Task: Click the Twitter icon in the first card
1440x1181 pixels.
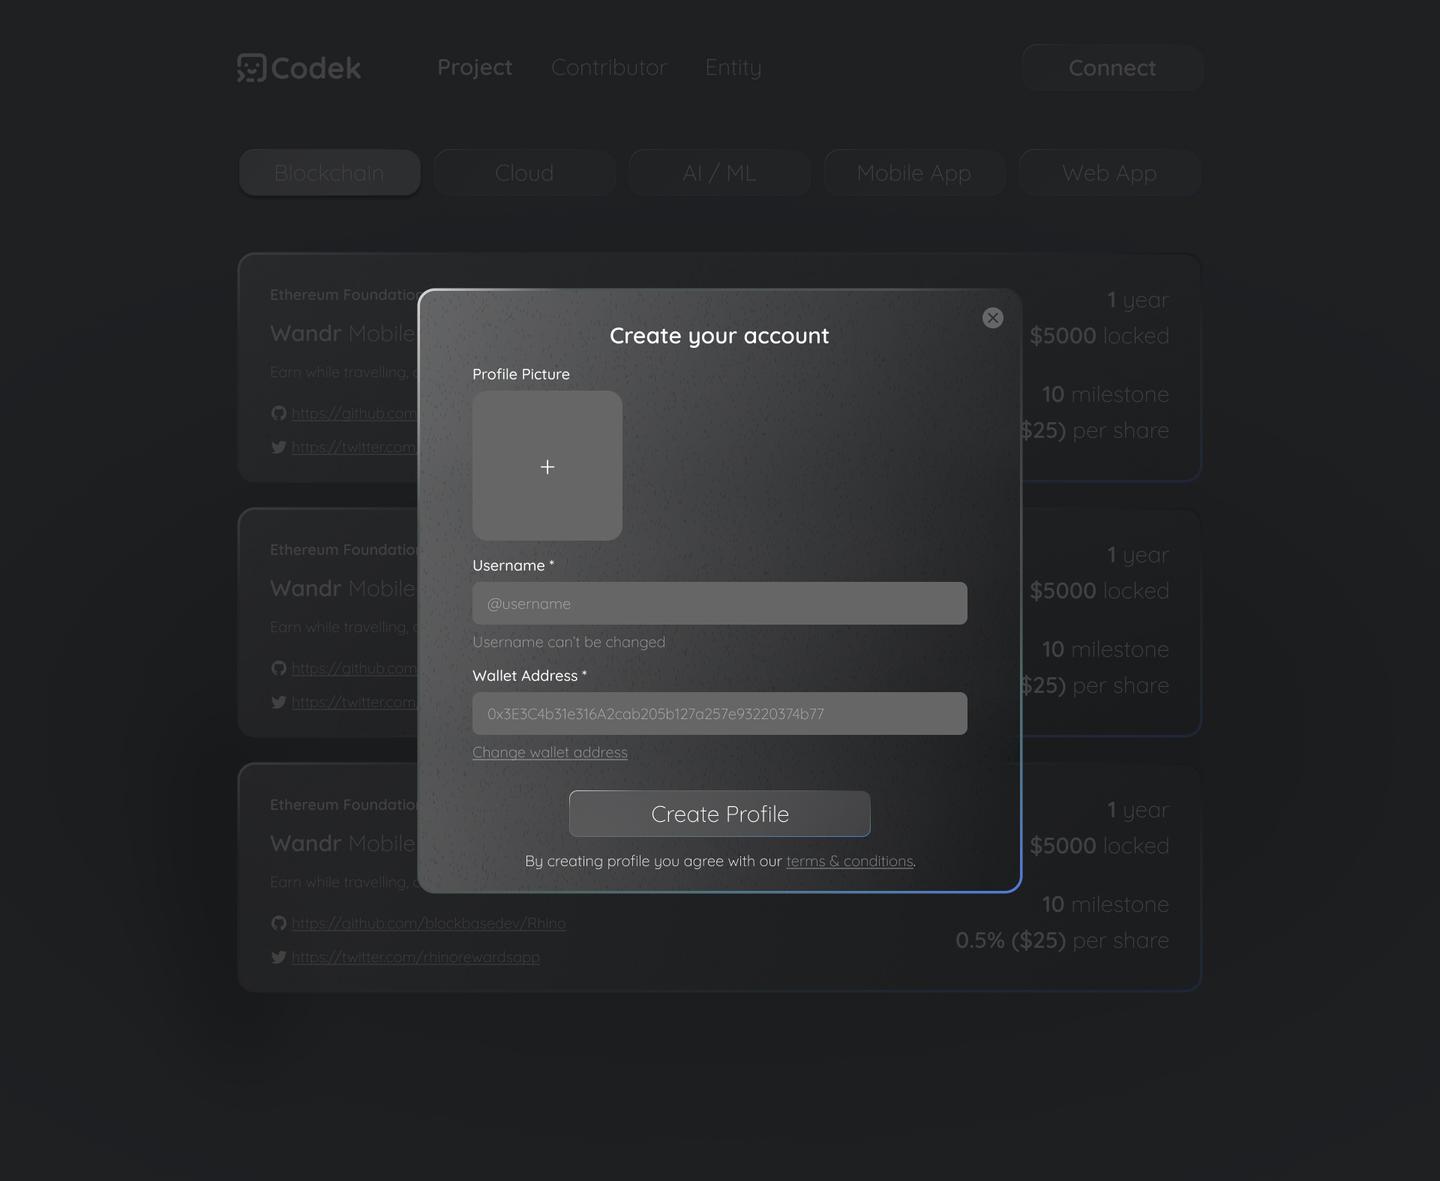Action: click(x=279, y=447)
